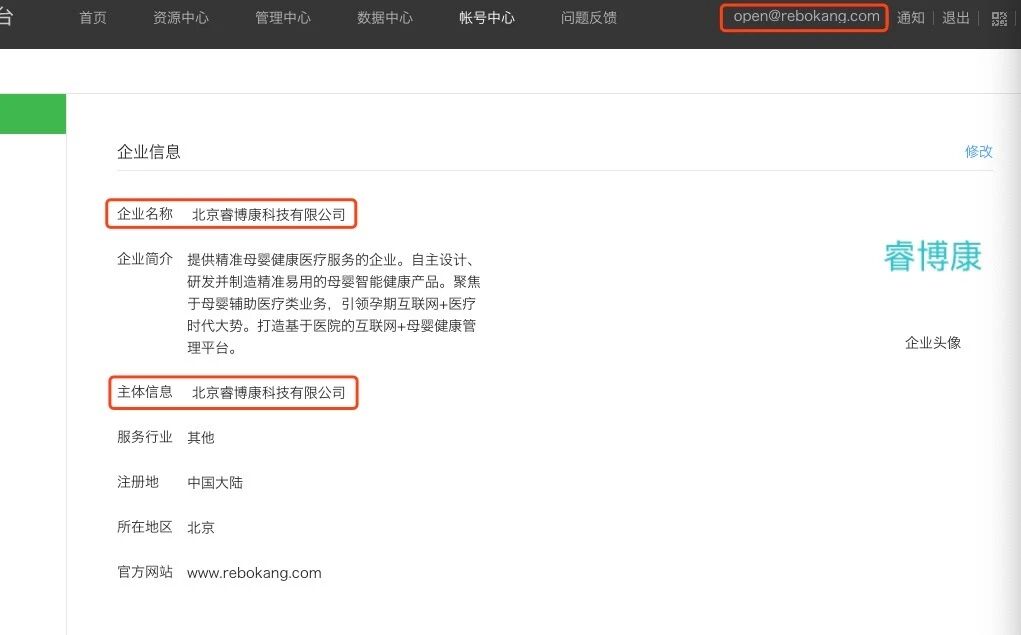
Task: Click the green sidebar selected item
Action: 33,114
